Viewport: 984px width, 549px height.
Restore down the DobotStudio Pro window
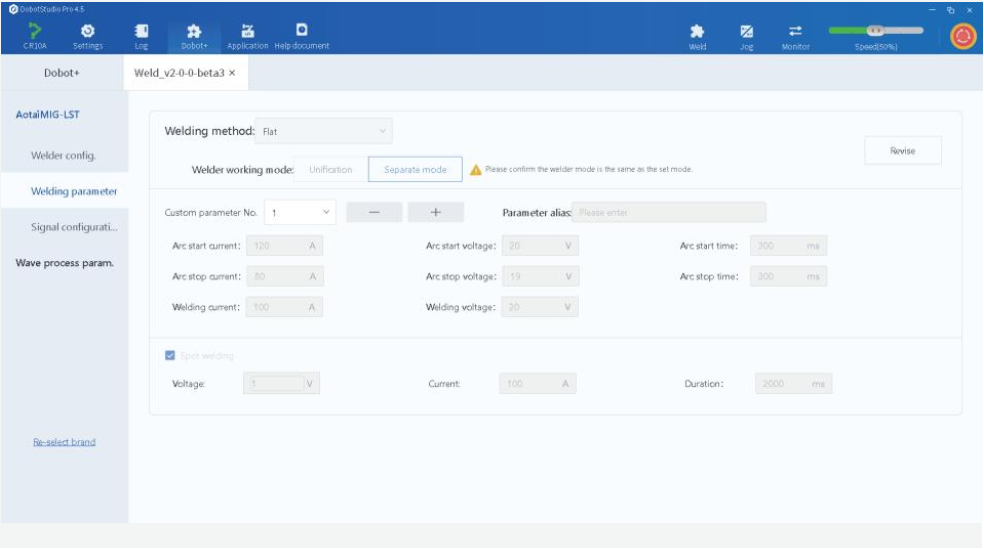coord(951,9)
